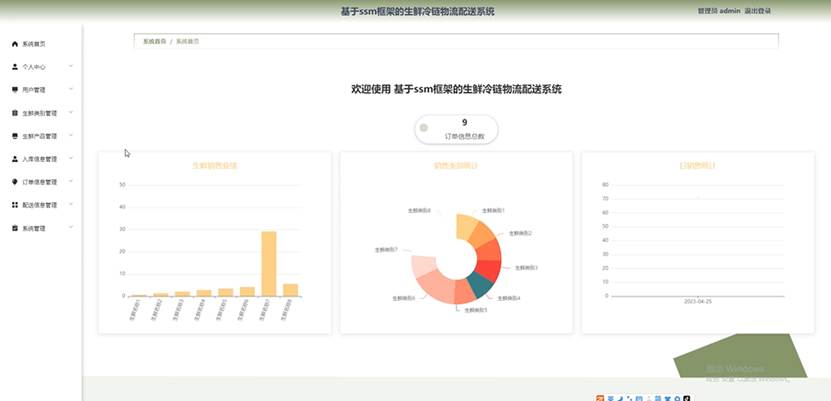Click the 生鲜类别8 donut label
The image size is (831, 401).
pos(419,210)
